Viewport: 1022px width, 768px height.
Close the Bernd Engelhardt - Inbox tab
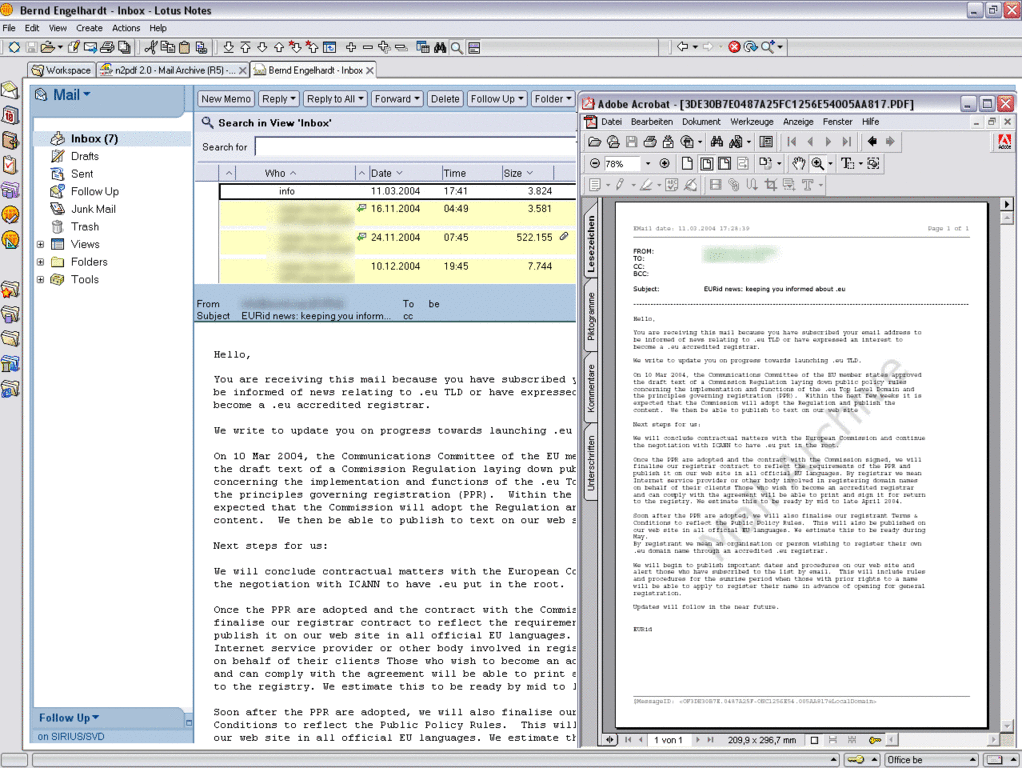pos(370,70)
